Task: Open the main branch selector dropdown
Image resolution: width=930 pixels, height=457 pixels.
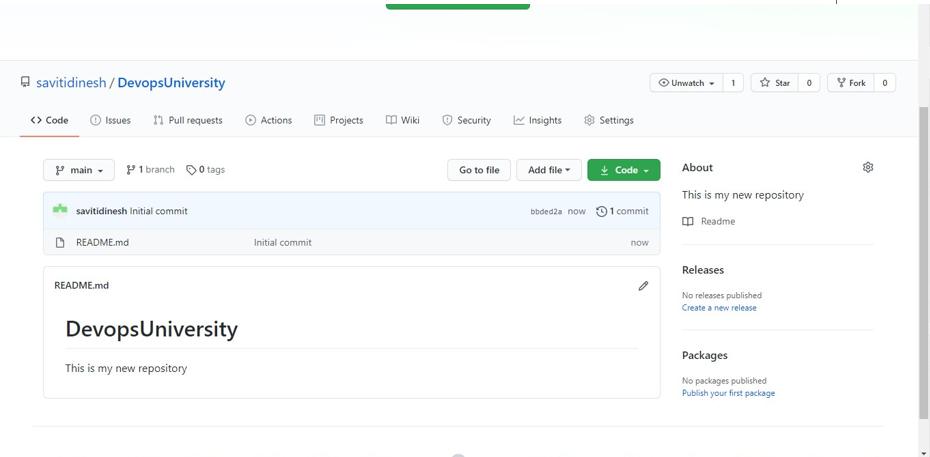Action: coord(79,171)
